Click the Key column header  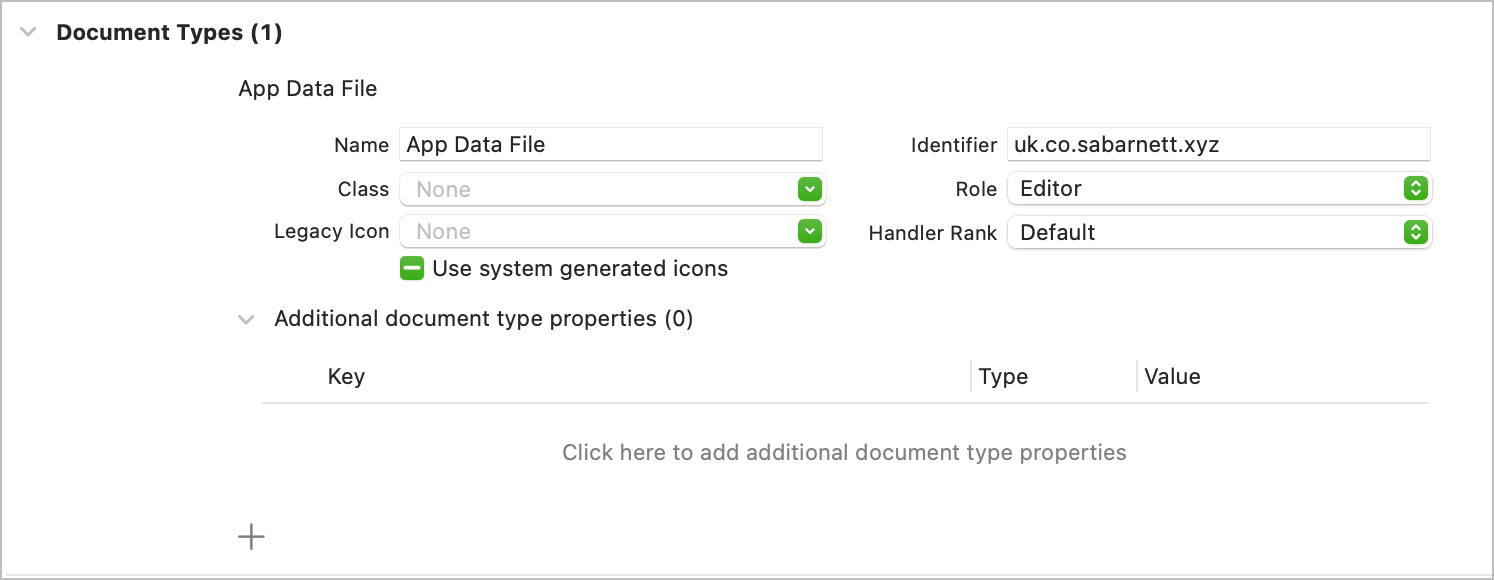coord(346,377)
